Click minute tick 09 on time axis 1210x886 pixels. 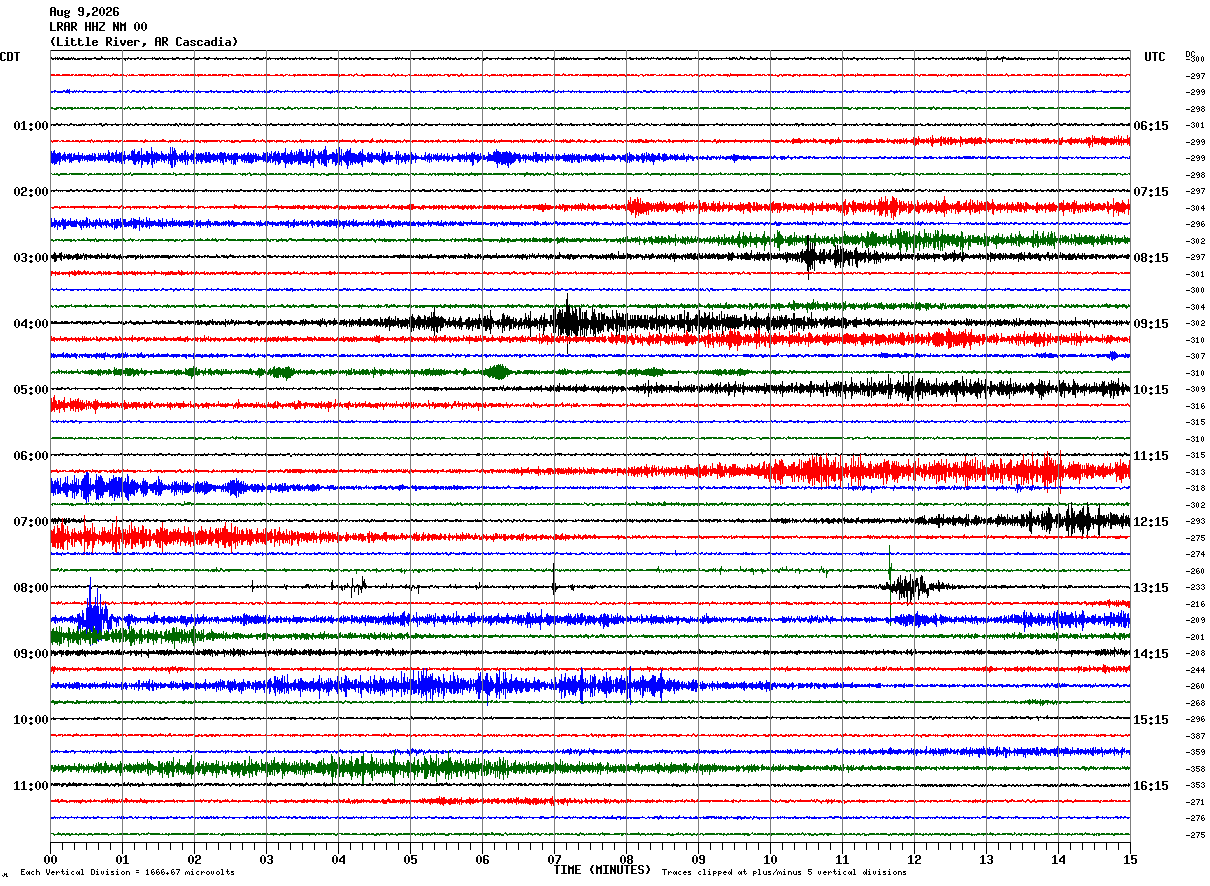click(698, 859)
